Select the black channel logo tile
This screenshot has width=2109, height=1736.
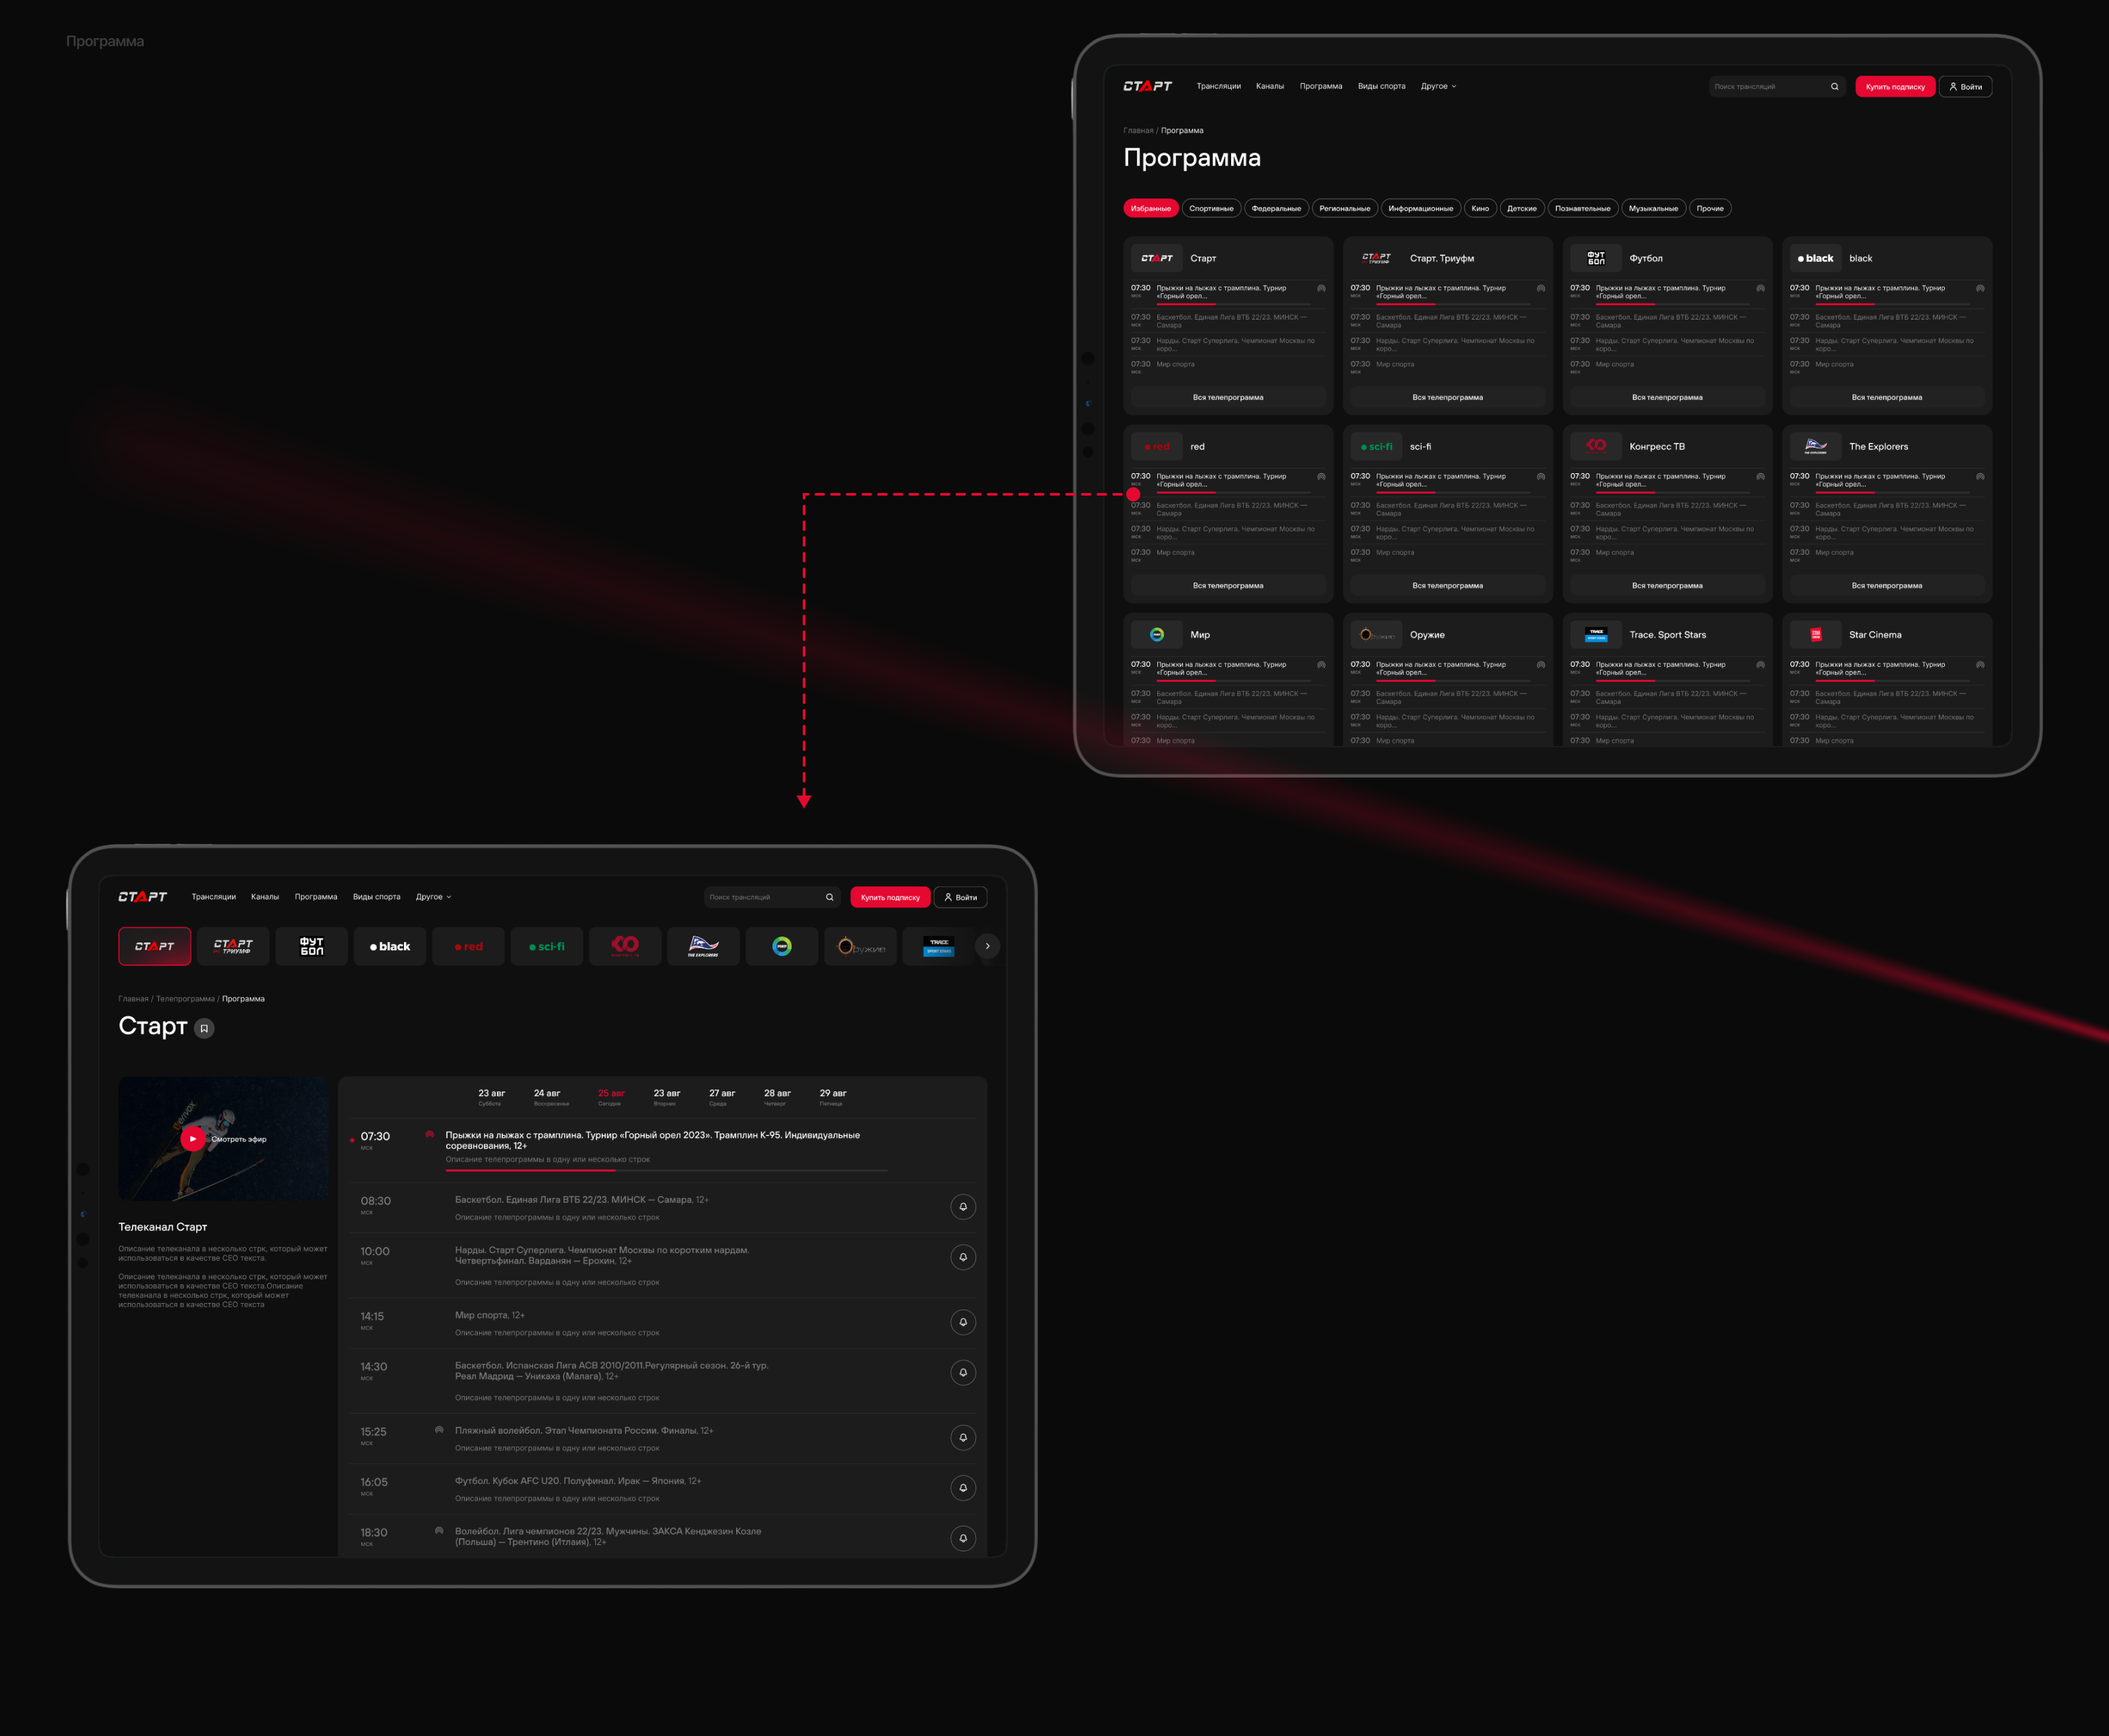coord(390,946)
